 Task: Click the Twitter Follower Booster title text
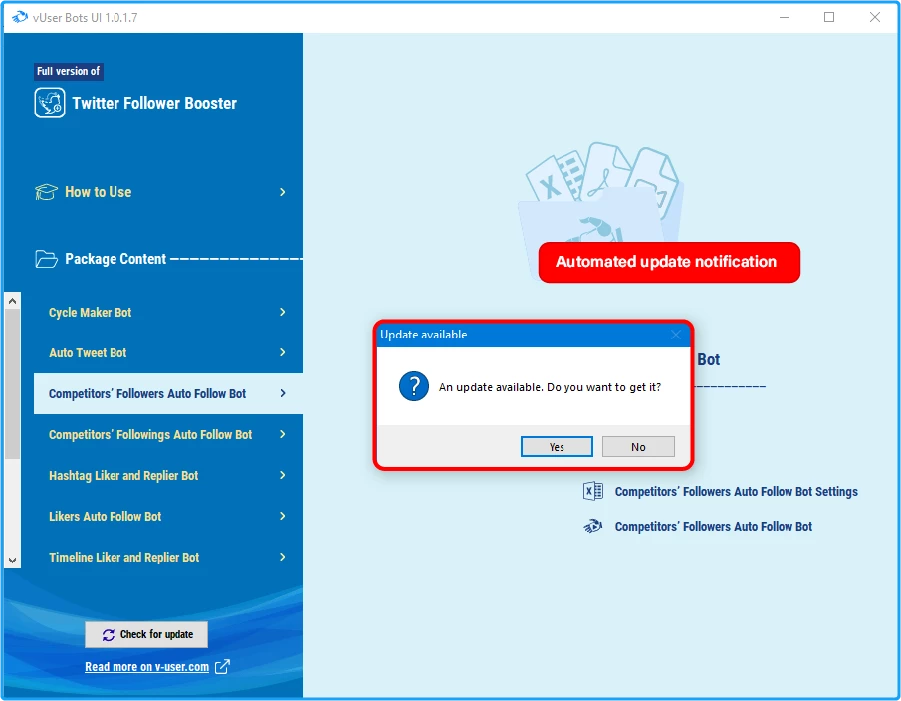[155, 103]
